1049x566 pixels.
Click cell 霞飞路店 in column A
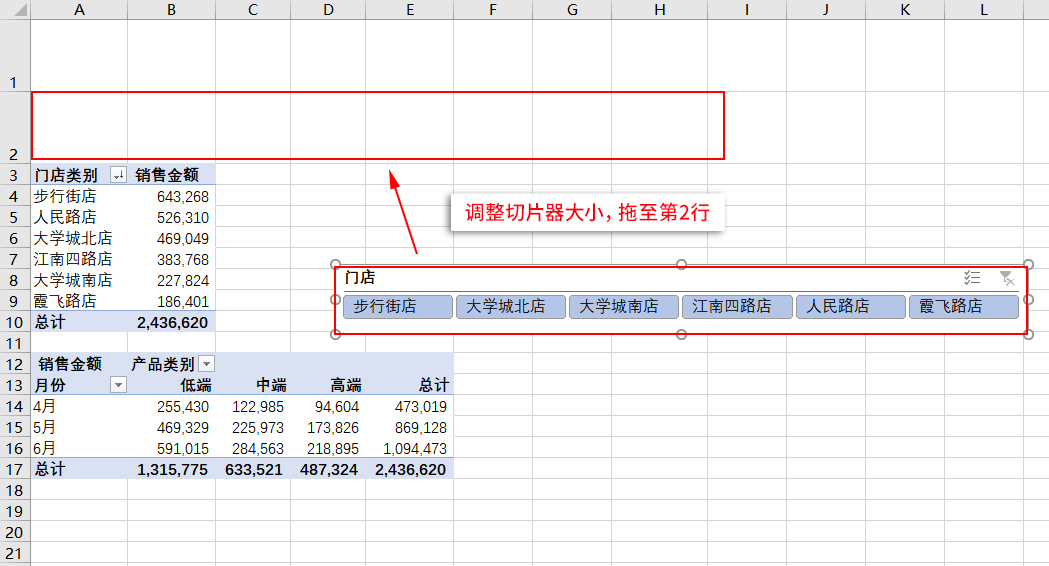coord(65,301)
